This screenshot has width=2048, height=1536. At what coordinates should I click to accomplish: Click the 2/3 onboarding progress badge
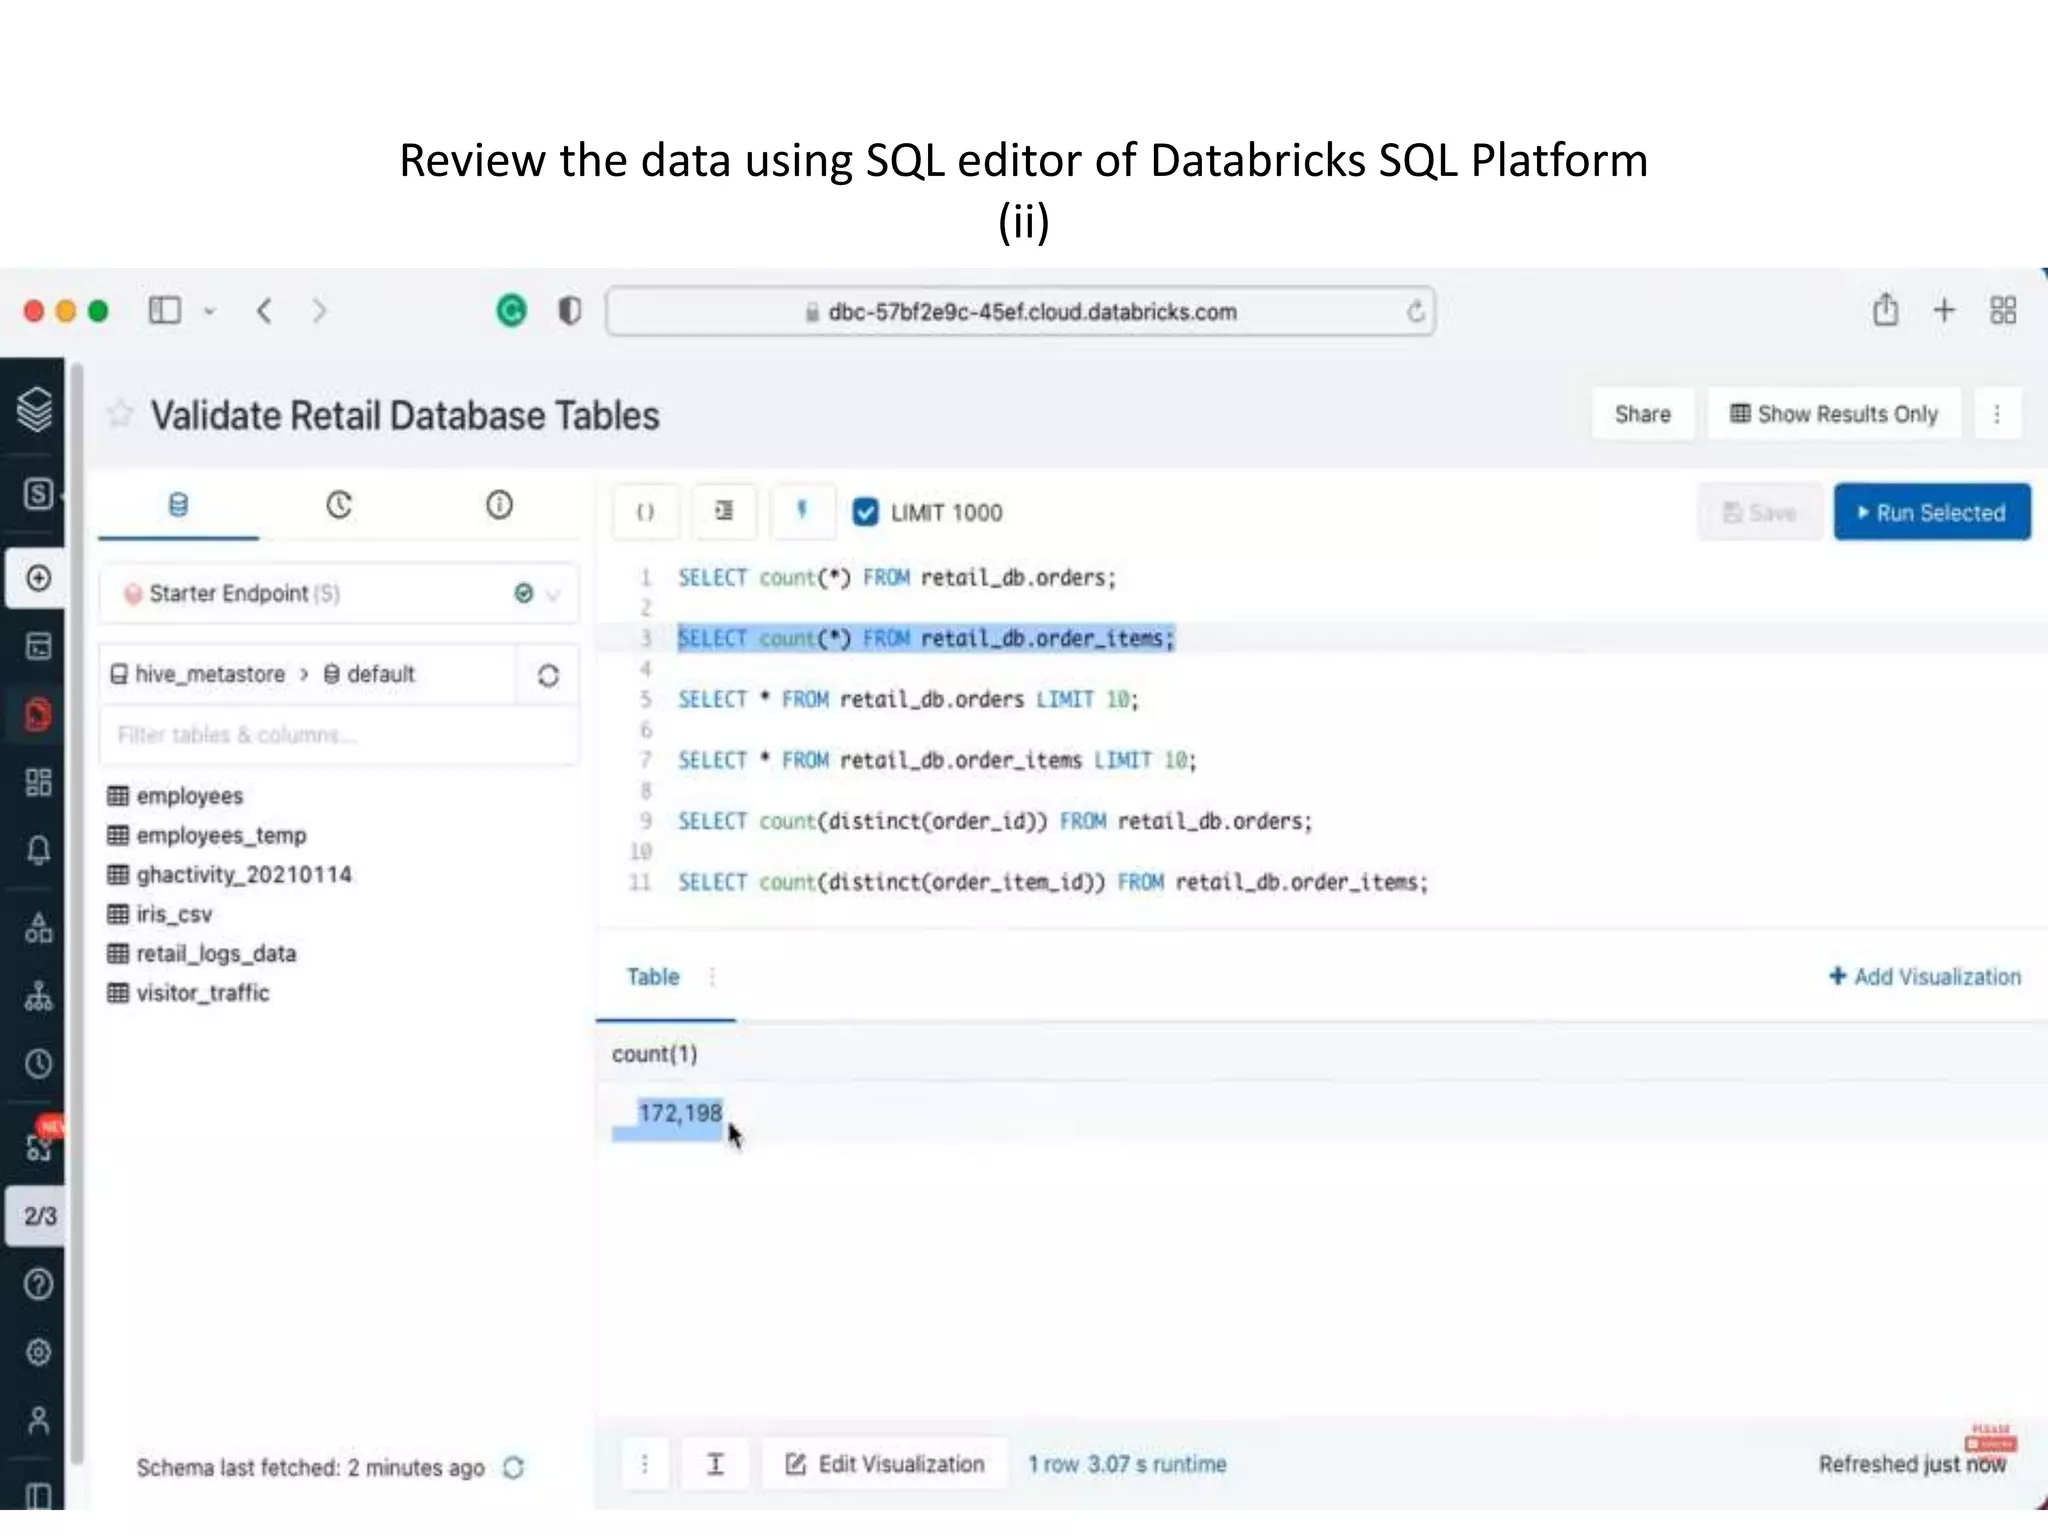pos(38,1216)
